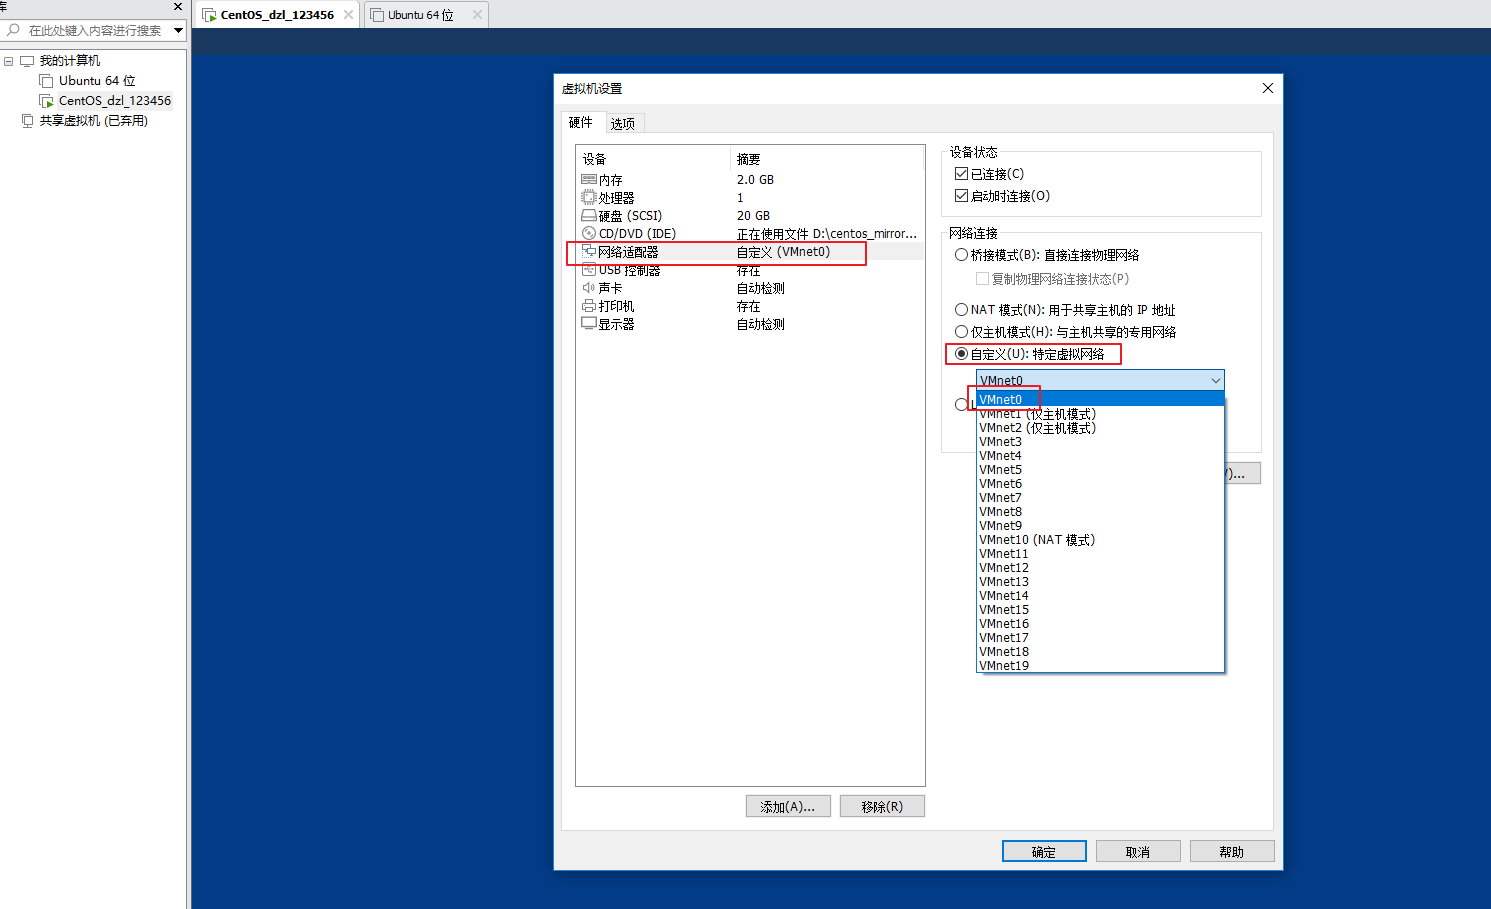Select 自定义(U) 特定虚拟网络 radio button
Screen dimensions: 1491x909
(961, 354)
